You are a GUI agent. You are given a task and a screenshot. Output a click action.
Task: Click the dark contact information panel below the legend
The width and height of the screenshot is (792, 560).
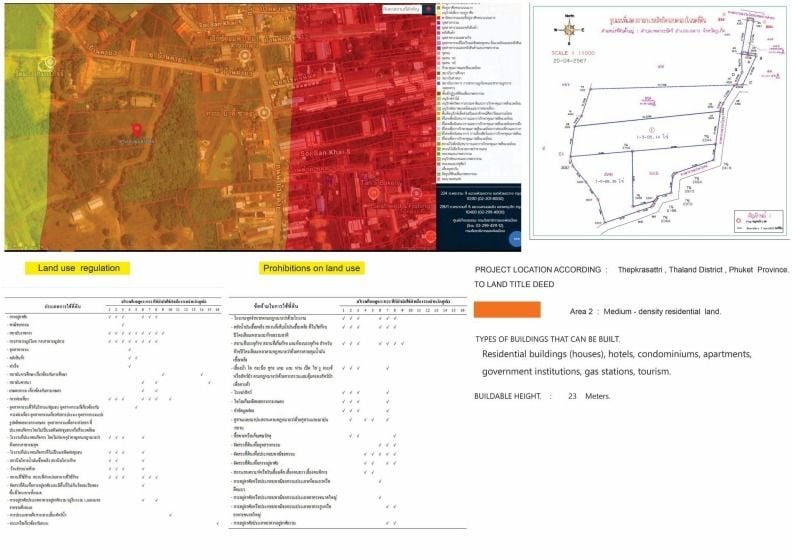tap(478, 217)
